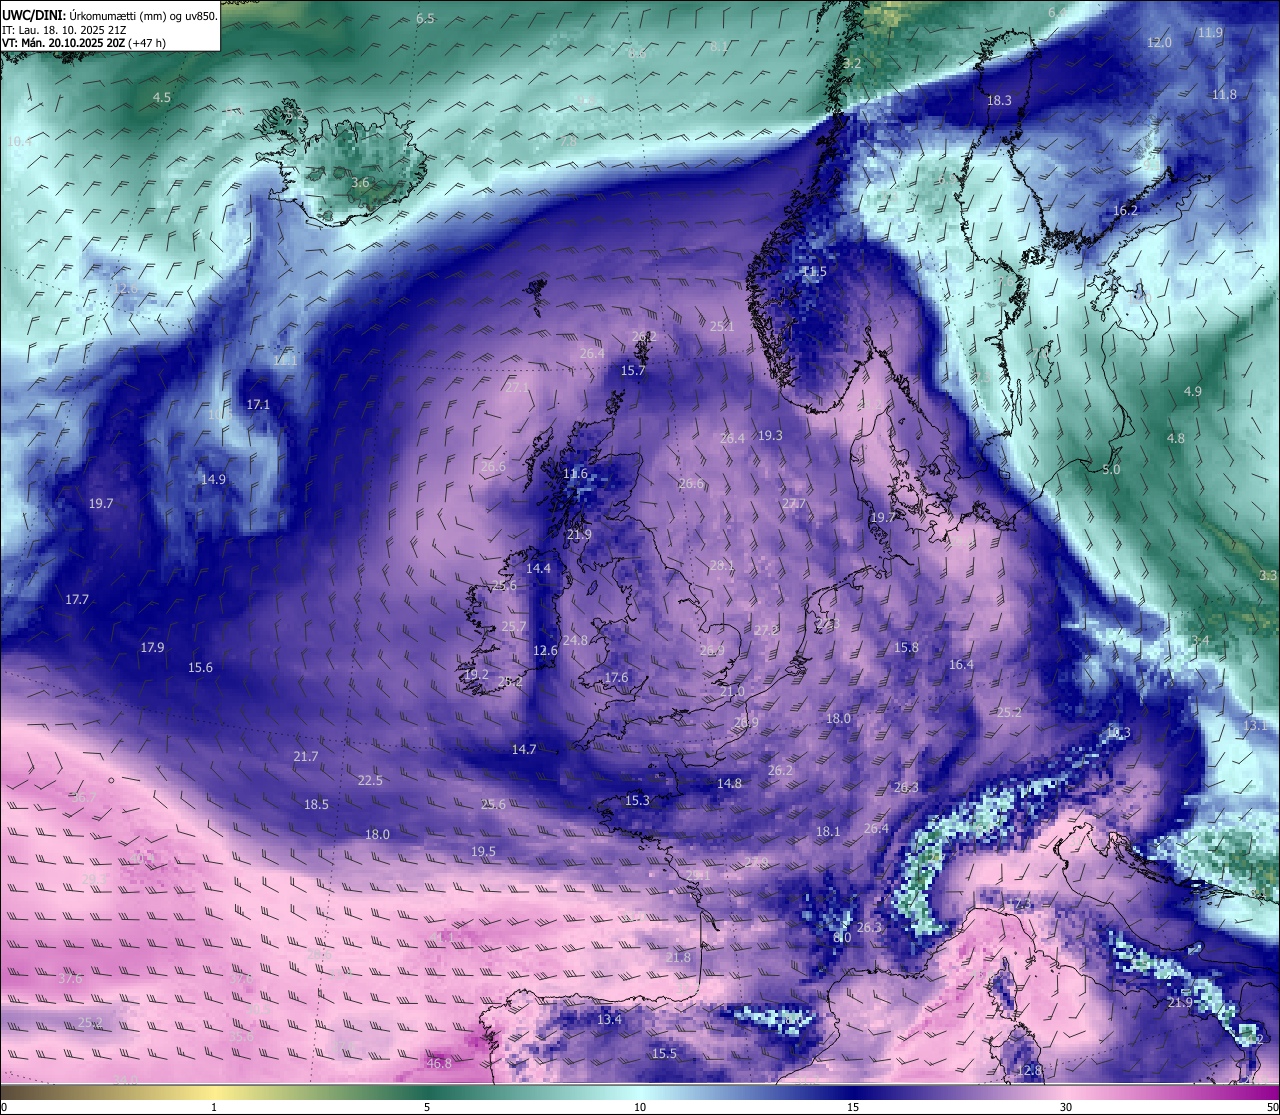
Task: Click the 17.6 value over southwest England
Action: pos(617,677)
